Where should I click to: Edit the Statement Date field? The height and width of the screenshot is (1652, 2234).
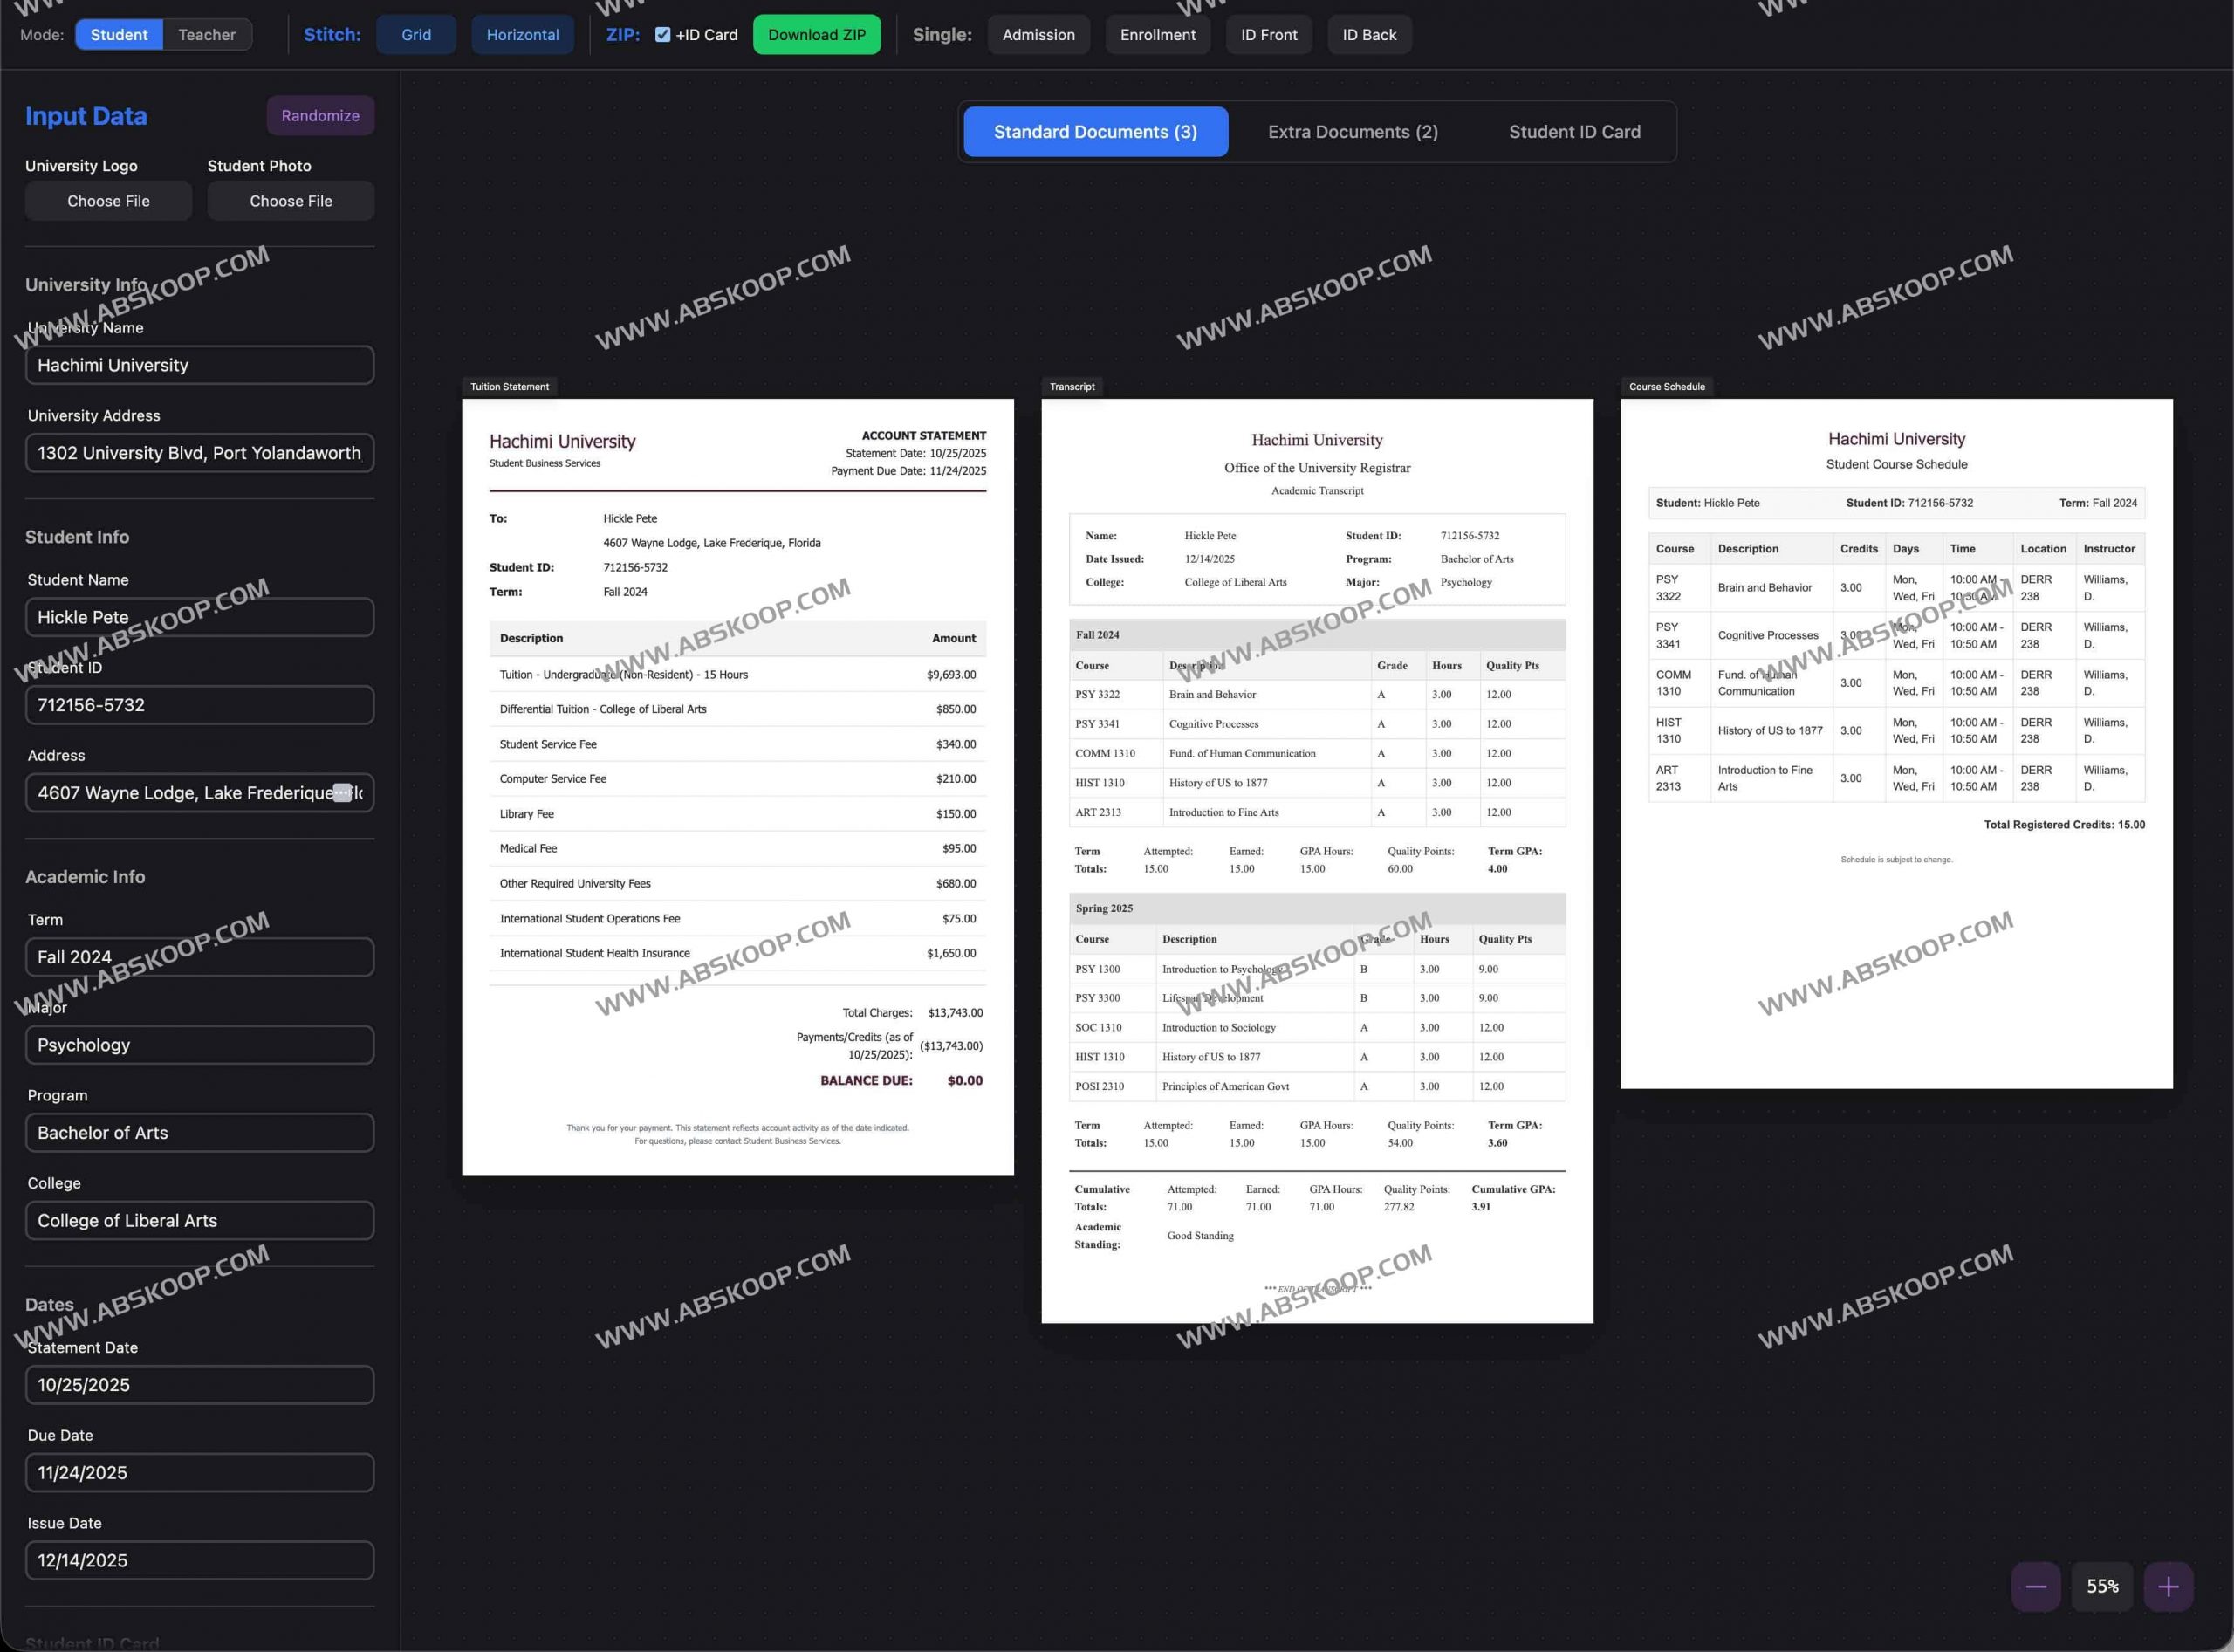pos(200,1385)
